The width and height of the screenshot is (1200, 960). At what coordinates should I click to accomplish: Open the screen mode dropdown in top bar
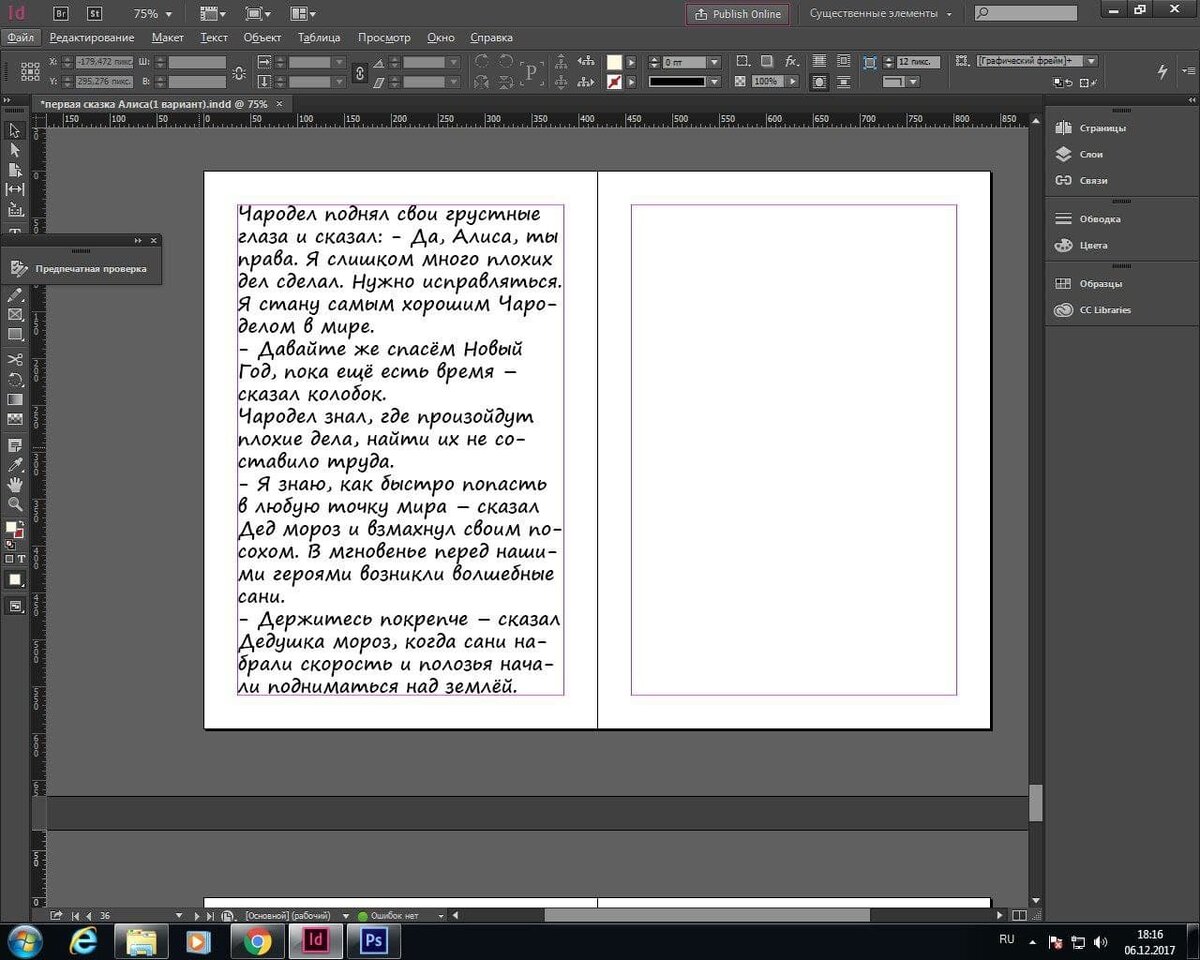[257, 14]
